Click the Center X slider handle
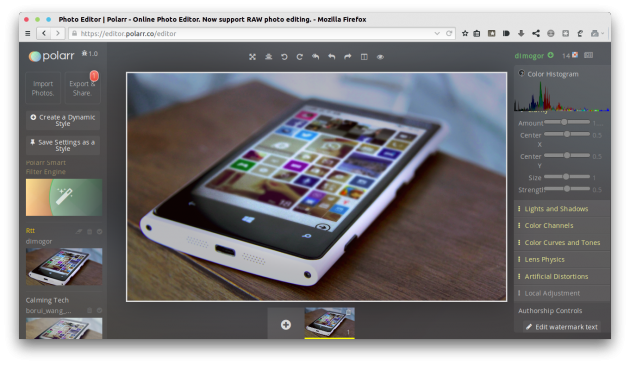 tap(567, 134)
